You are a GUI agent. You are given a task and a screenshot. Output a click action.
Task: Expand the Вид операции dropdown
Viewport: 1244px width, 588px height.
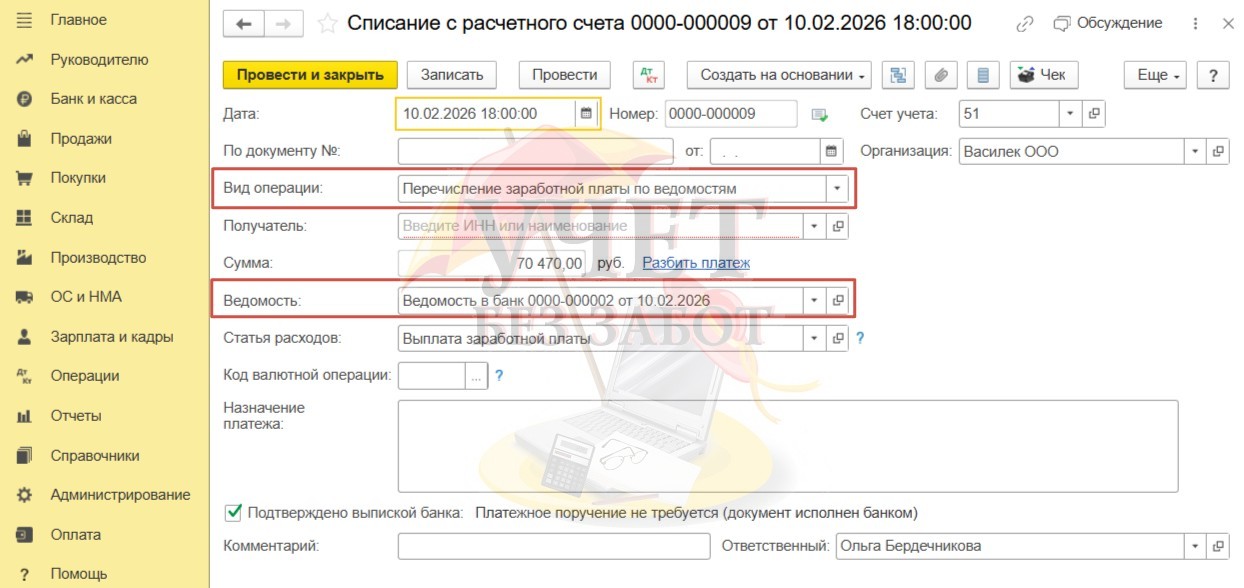tap(836, 188)
